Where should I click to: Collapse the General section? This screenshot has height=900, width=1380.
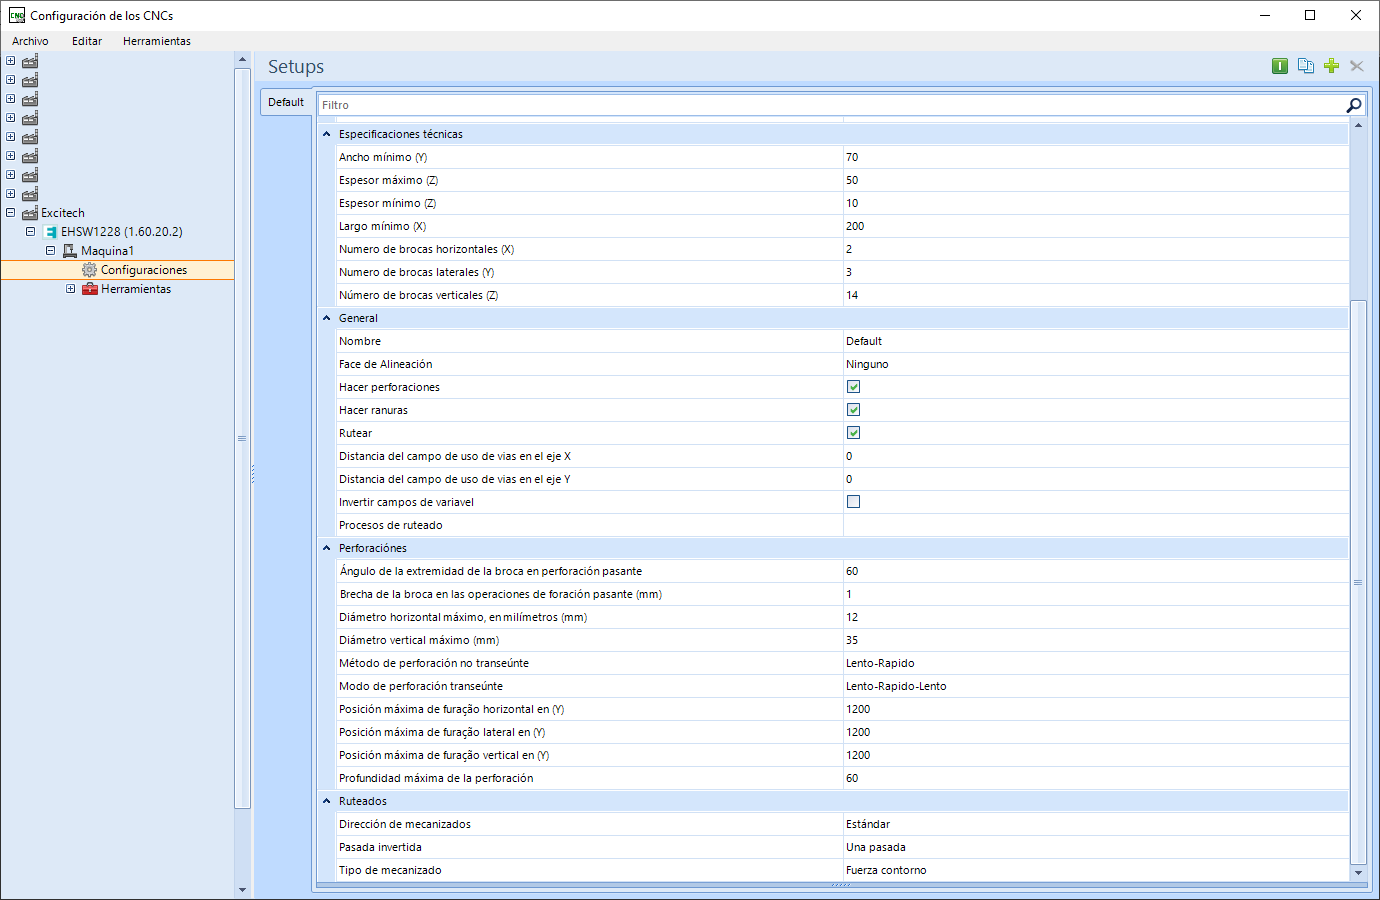326,318
